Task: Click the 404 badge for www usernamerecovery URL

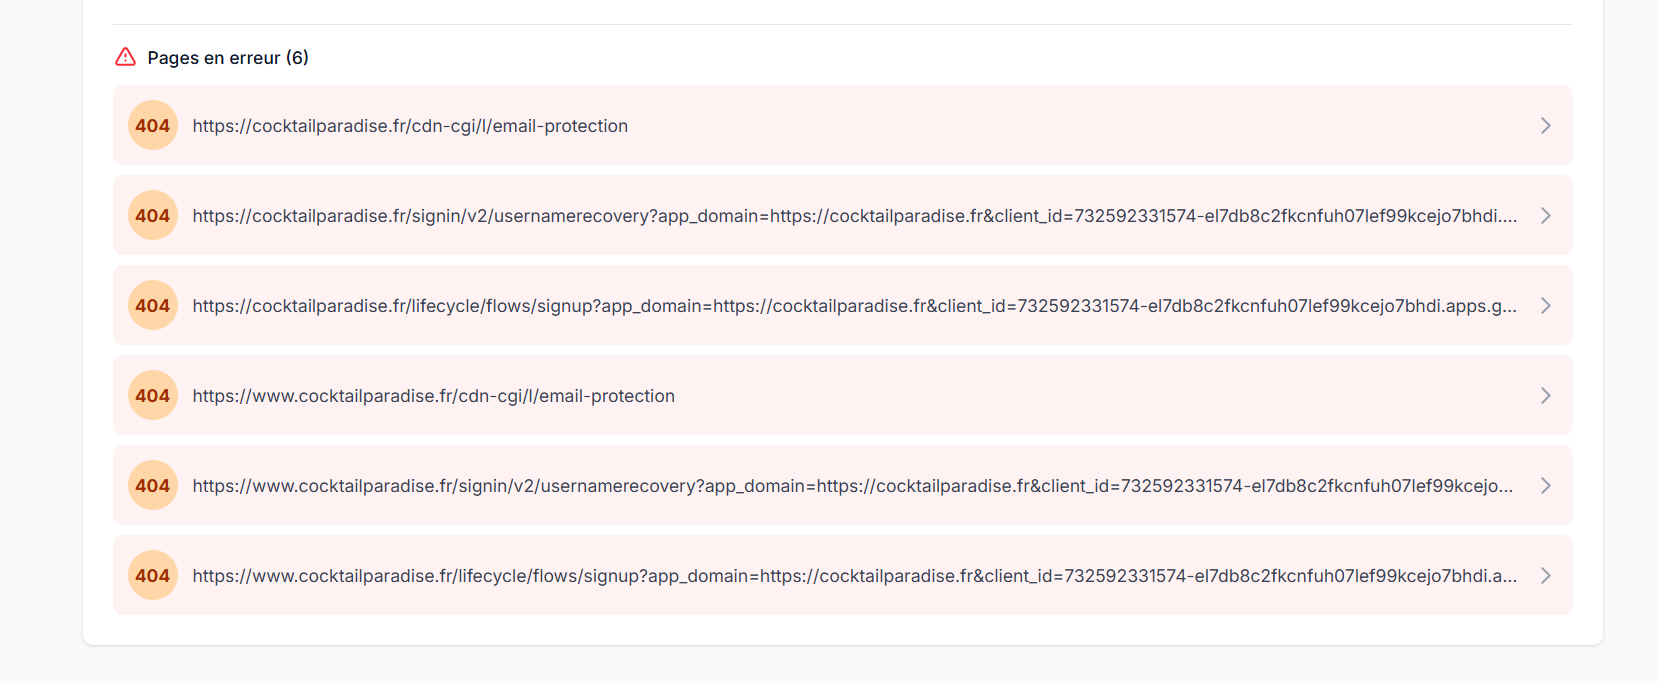Action: click(153, 485)
